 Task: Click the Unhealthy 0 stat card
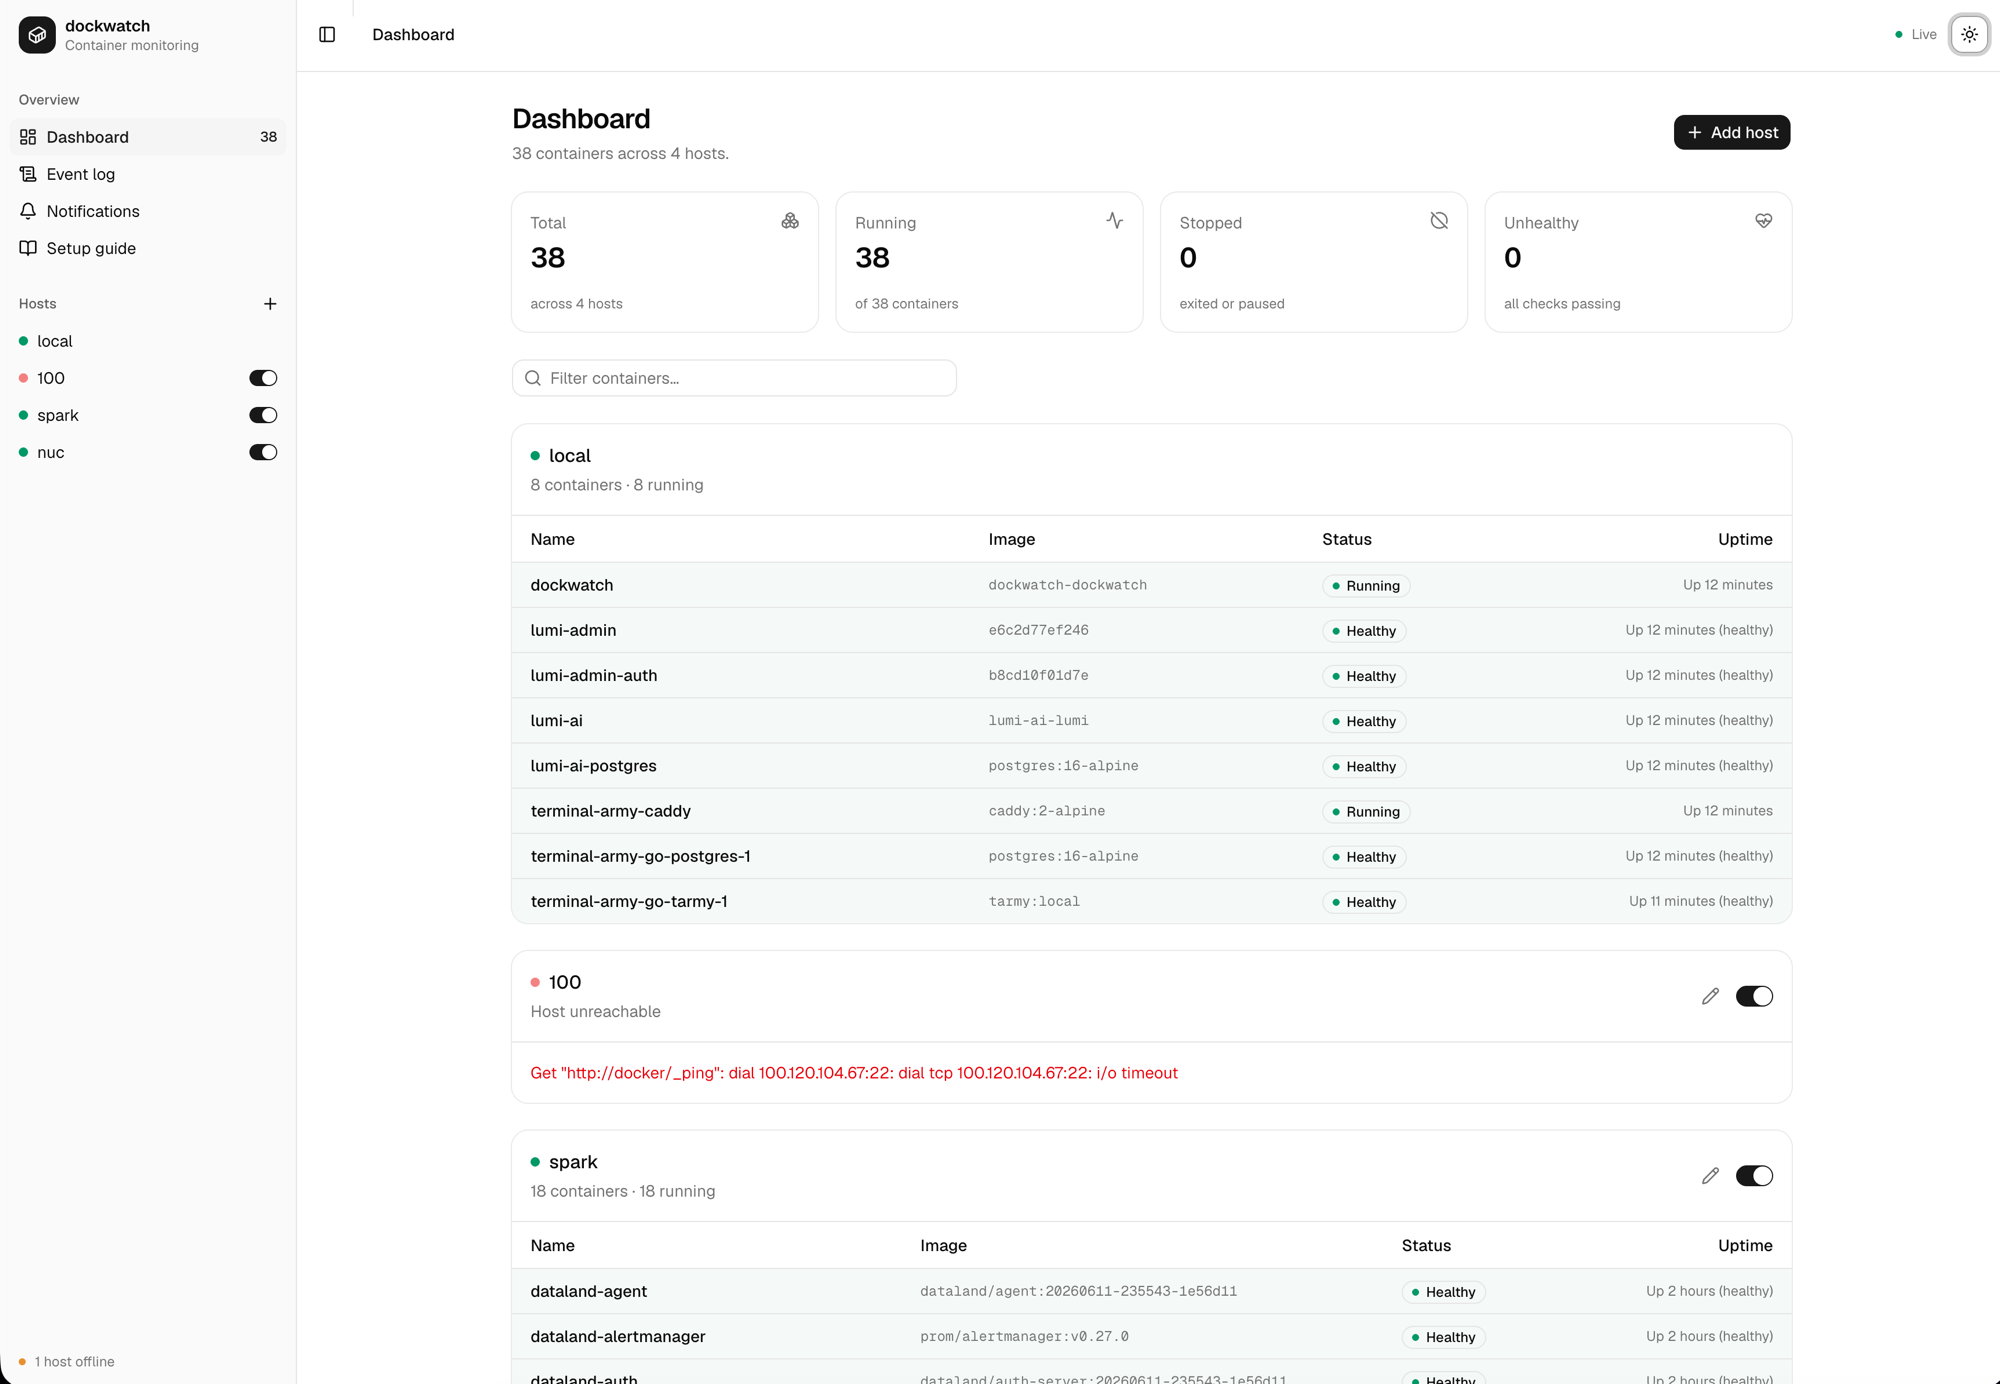[x=1638, y=262]
